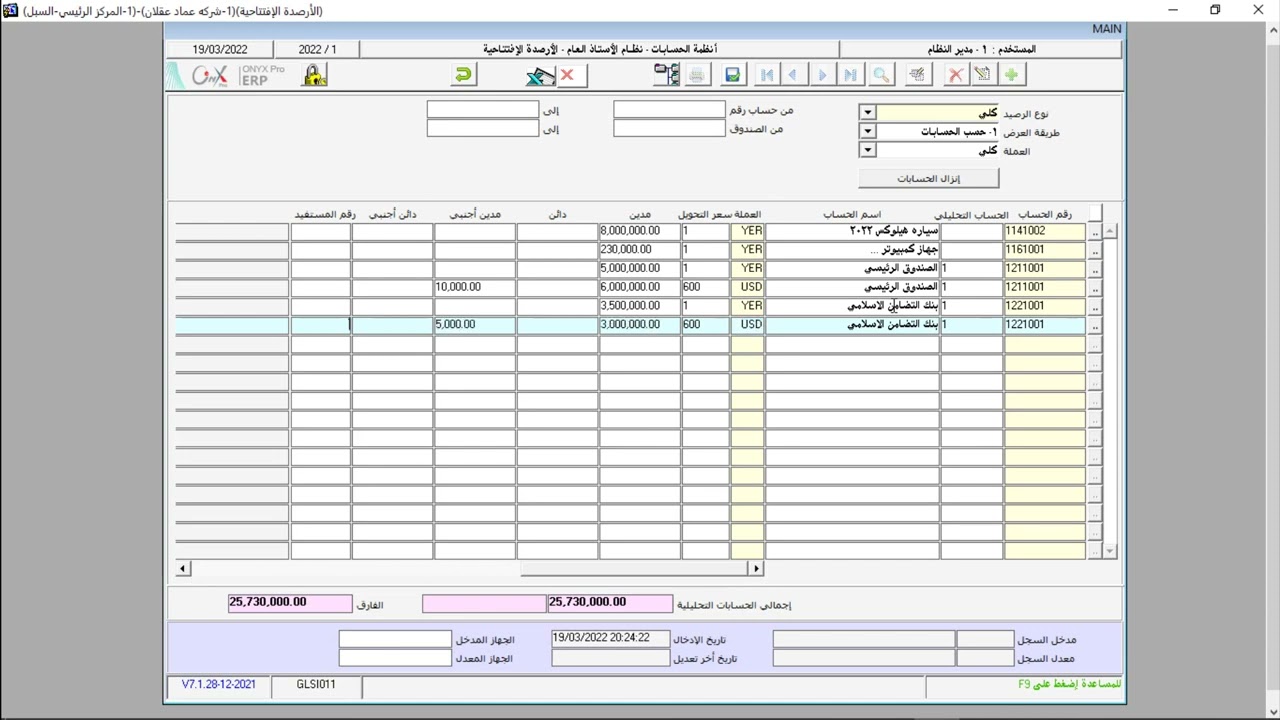Click the grid vertical scrollbar down arrow

pyautogui.click(x=1110, y=551)
